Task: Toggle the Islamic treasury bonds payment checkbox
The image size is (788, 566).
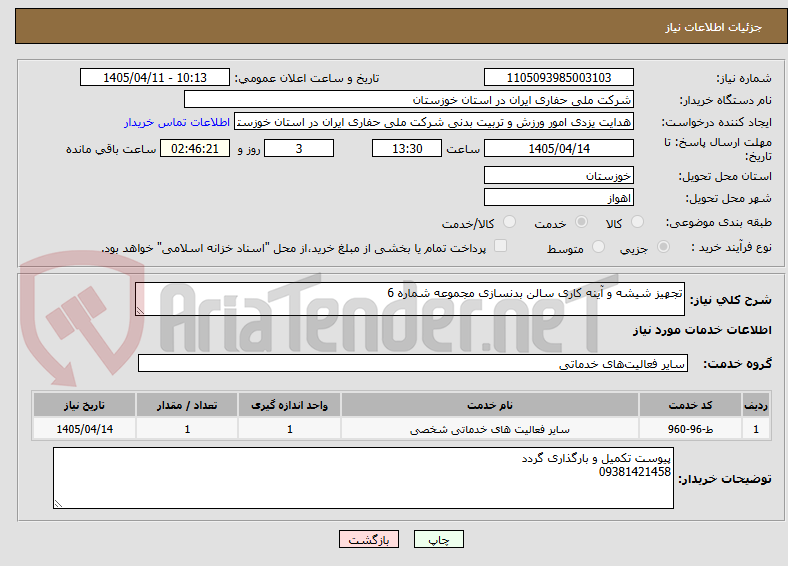Action: coord(501,246)
